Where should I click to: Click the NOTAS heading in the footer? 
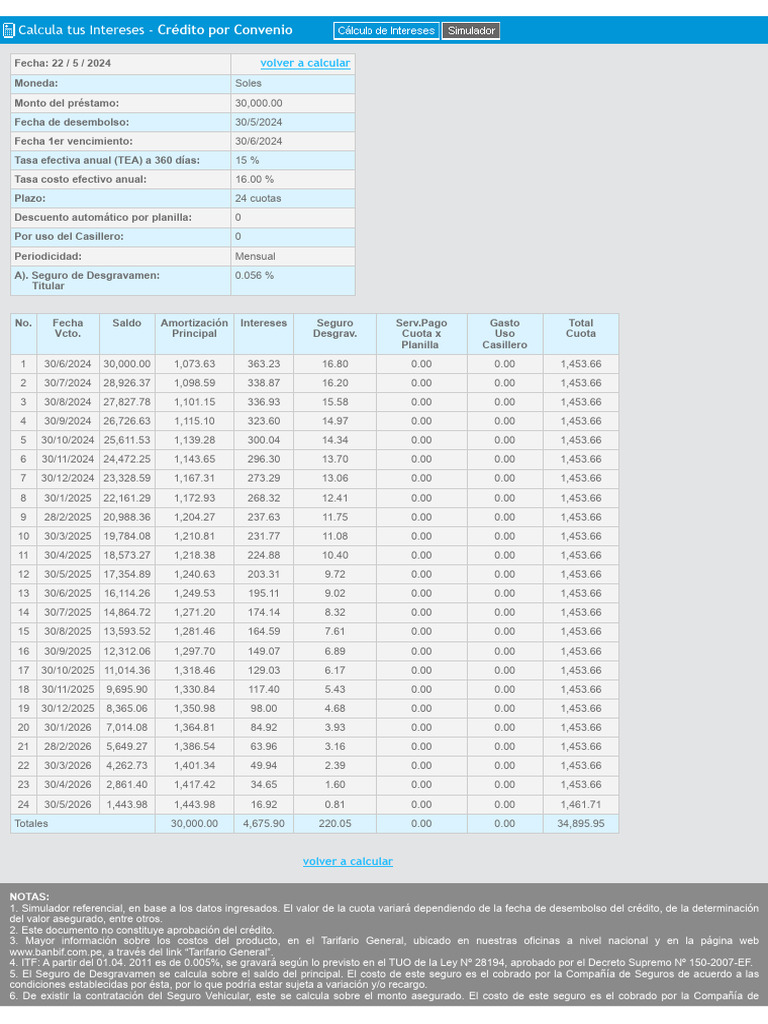(29, 896)
